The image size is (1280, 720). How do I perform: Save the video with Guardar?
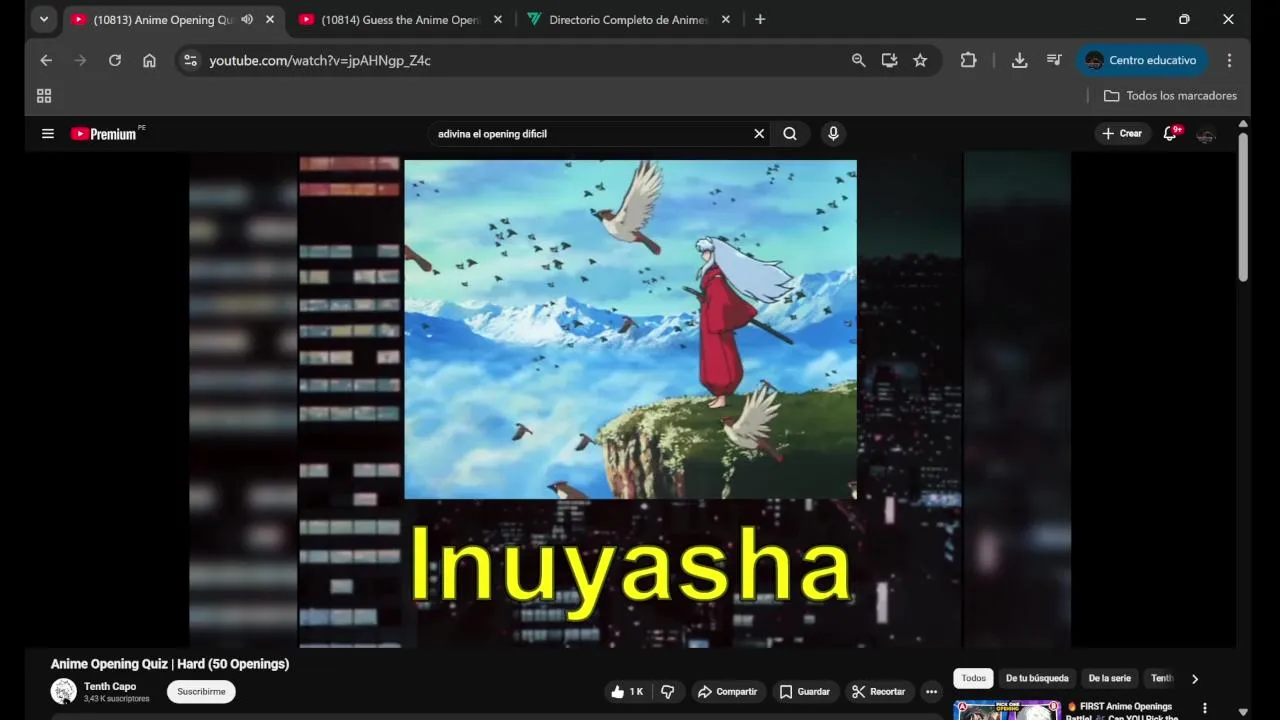[x=804, y=691]
